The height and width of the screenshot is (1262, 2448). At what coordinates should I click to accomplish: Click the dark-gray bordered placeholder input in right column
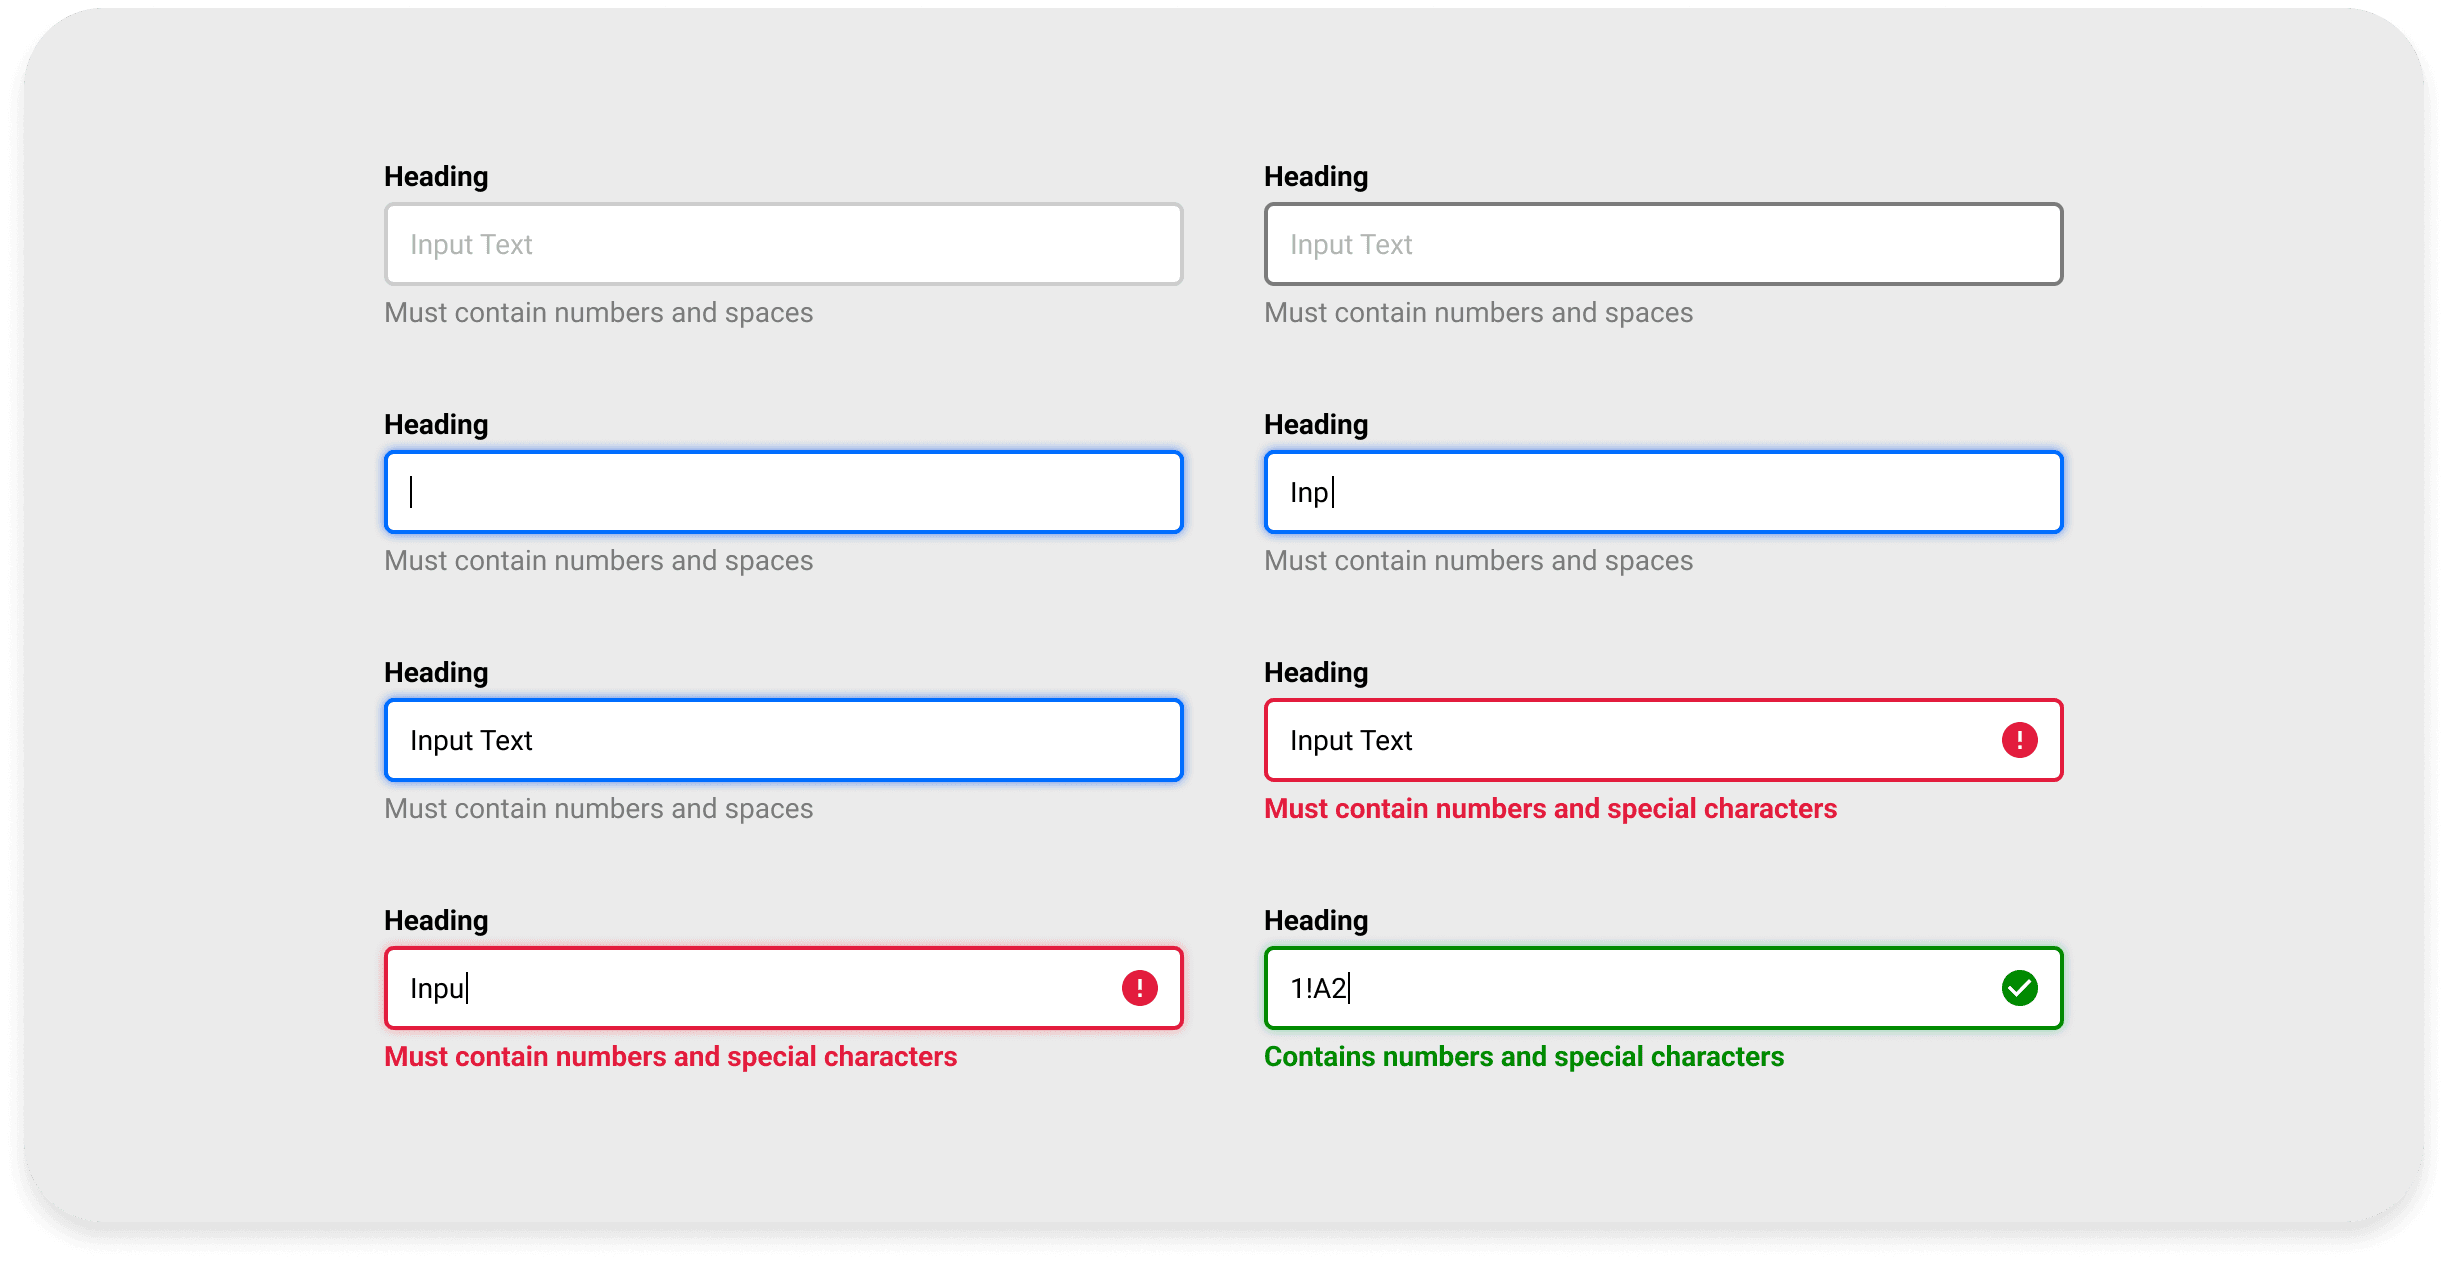click(1663, 244)
